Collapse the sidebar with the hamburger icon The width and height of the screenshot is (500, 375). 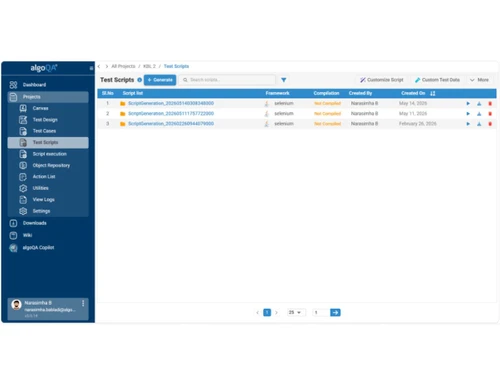point(91,68)
